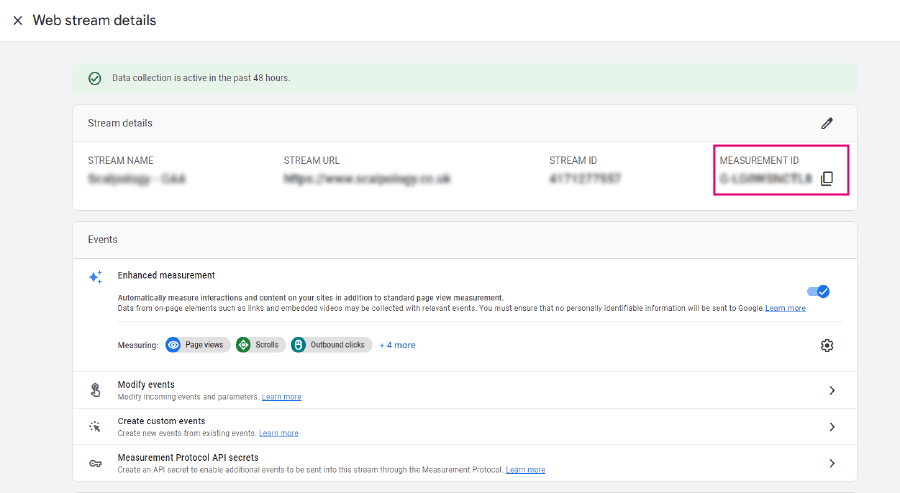Expand Measurement Protocol API secrets chevron
The height and width of the screenshot is (493, 900).
[x=832, y=463]
